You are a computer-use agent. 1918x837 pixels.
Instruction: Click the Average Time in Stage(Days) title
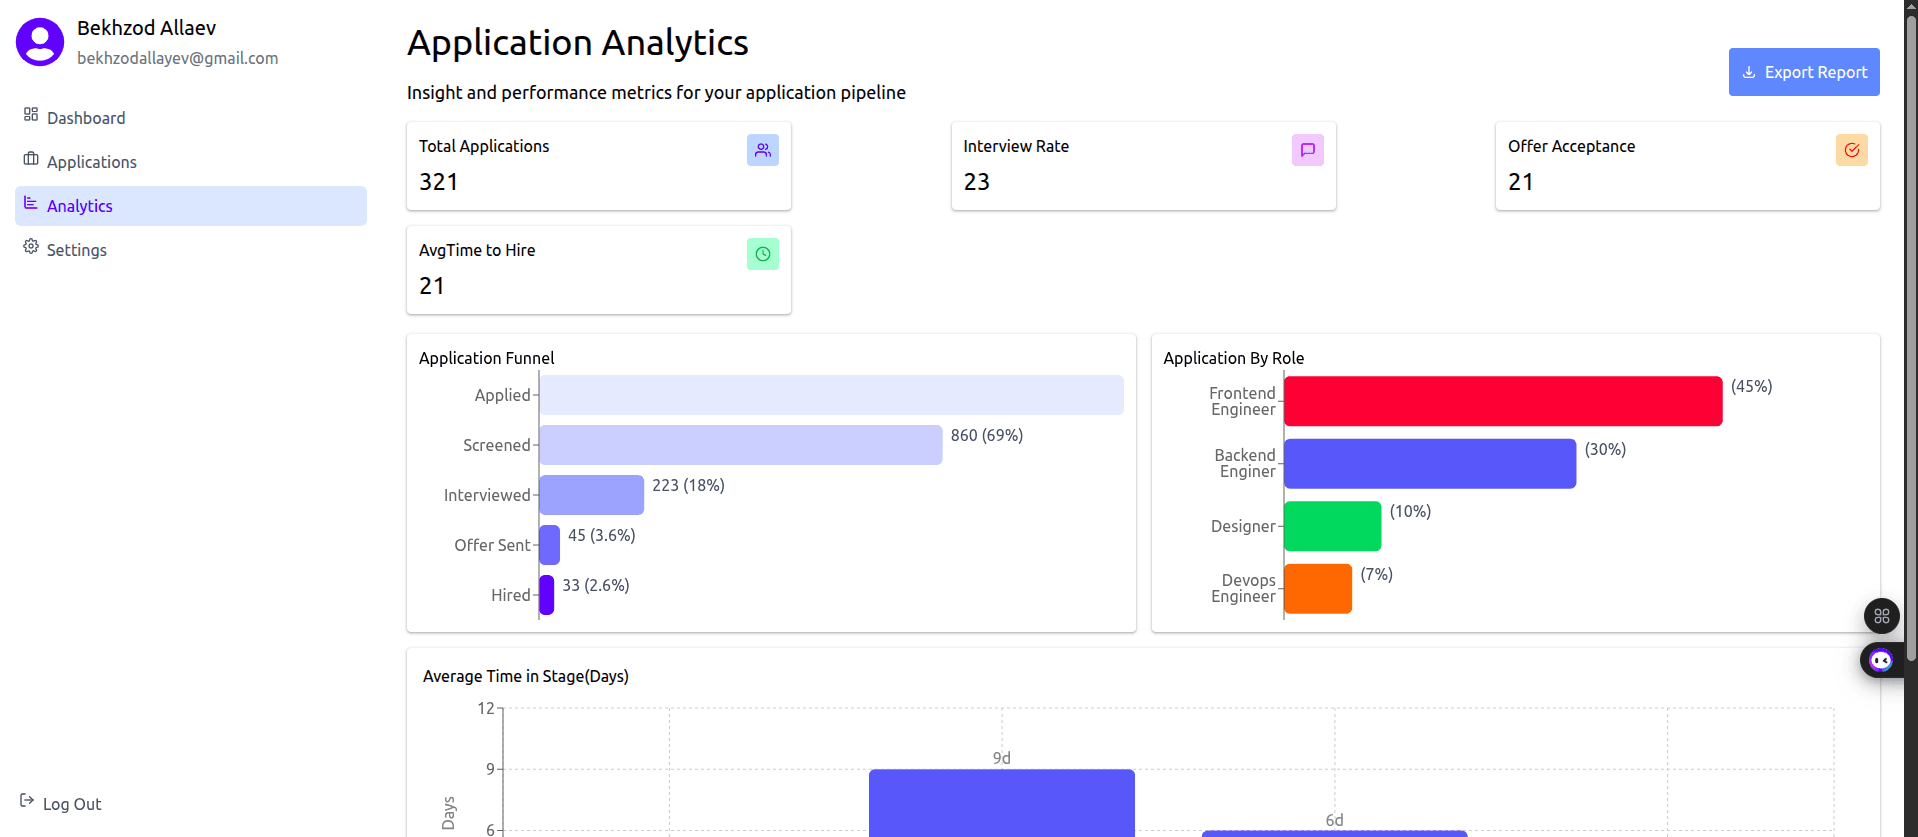(526, 676)
